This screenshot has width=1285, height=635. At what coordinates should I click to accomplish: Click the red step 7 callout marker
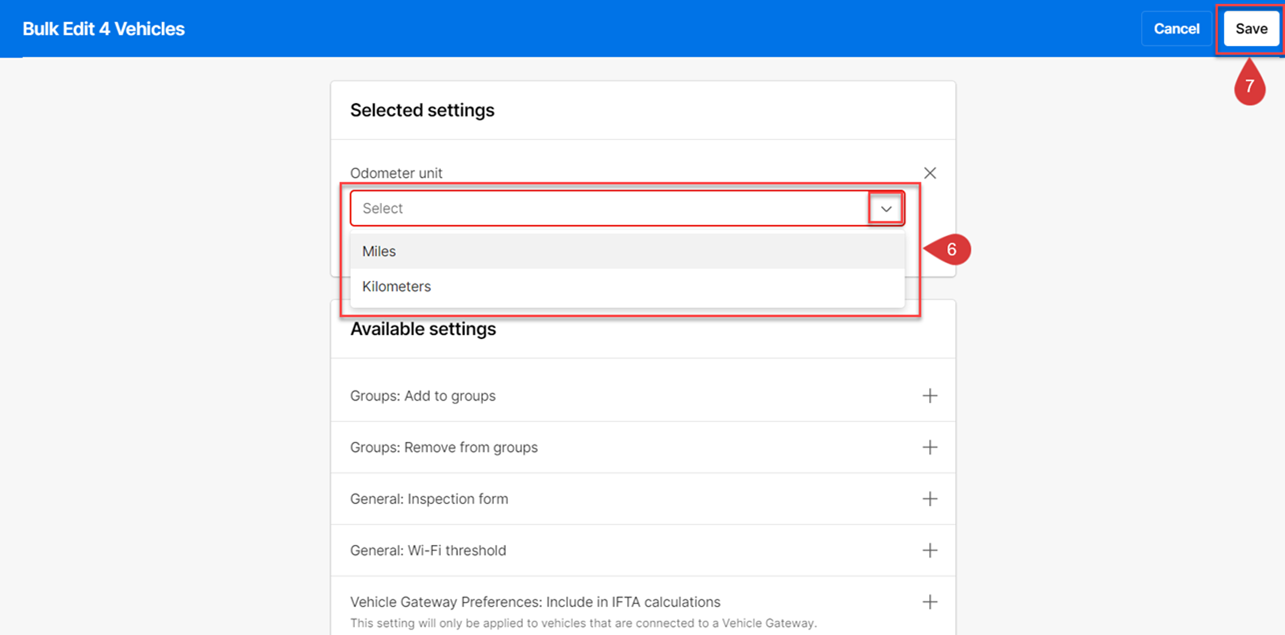click(x=1250, y=87)
